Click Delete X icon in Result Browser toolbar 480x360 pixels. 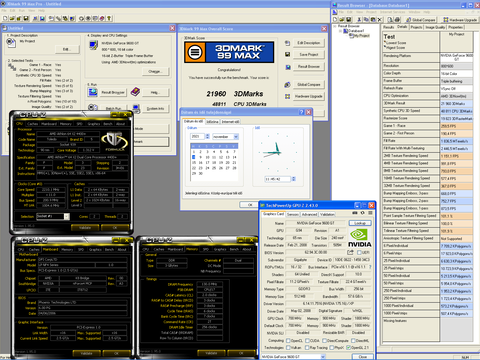click(379, 20)
